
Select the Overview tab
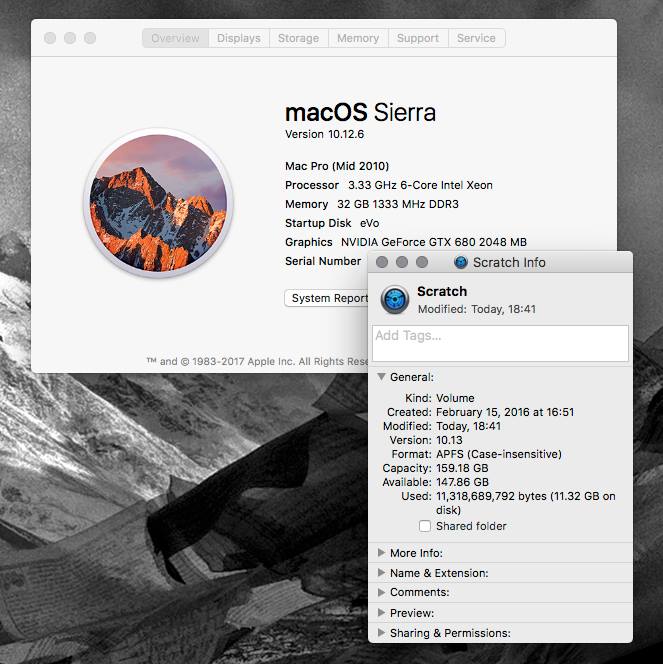point(175,38)
